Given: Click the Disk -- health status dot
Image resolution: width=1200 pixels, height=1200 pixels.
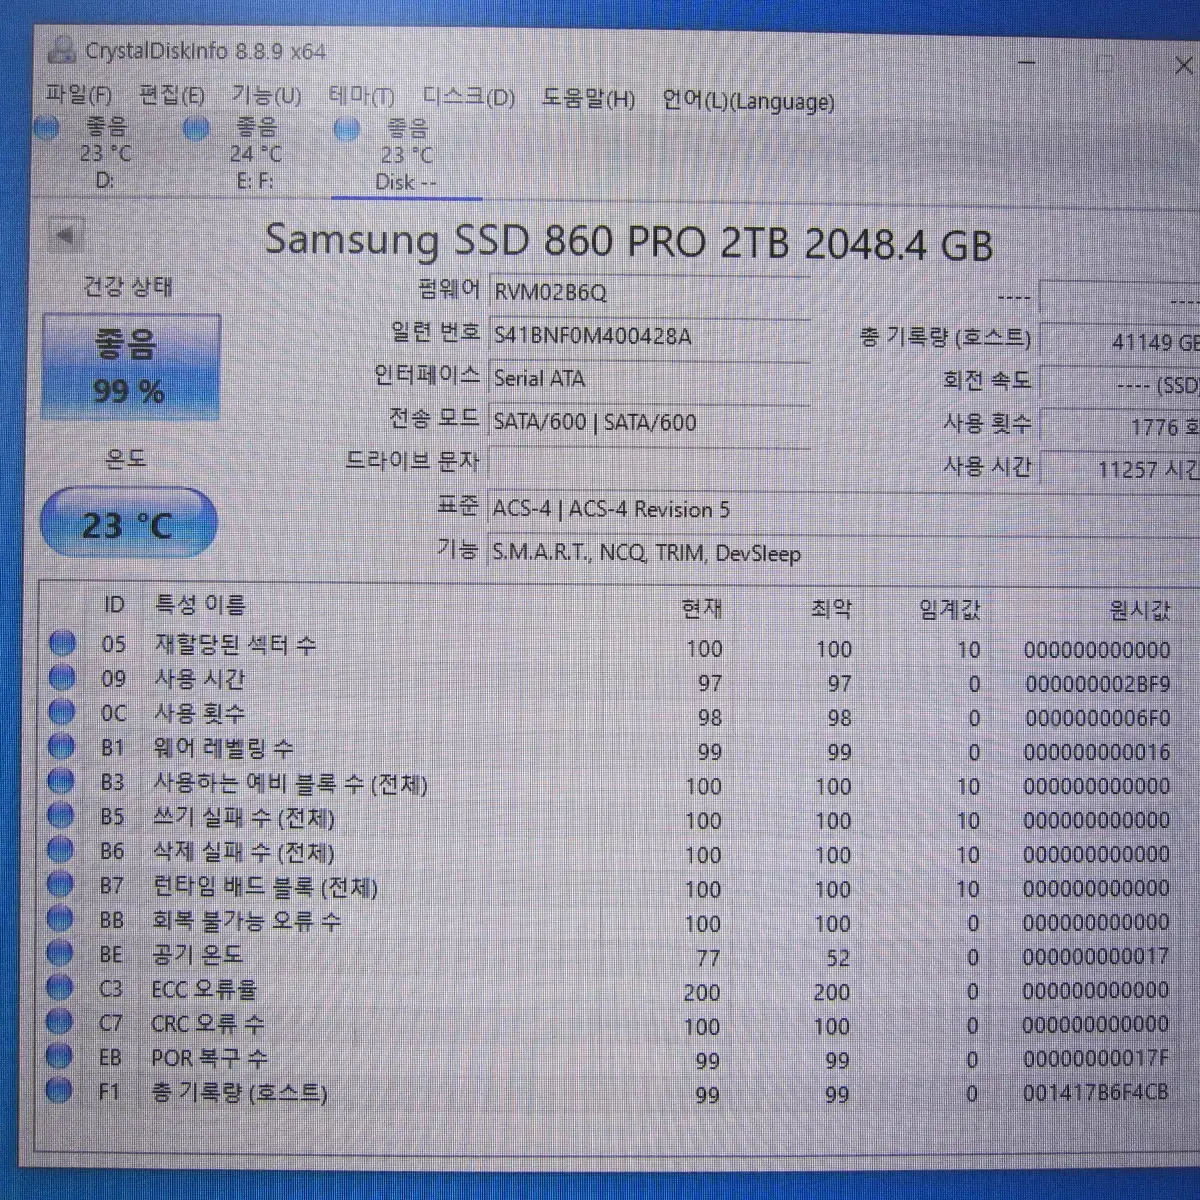Looking at the screenshot, I should coord(346,129).
